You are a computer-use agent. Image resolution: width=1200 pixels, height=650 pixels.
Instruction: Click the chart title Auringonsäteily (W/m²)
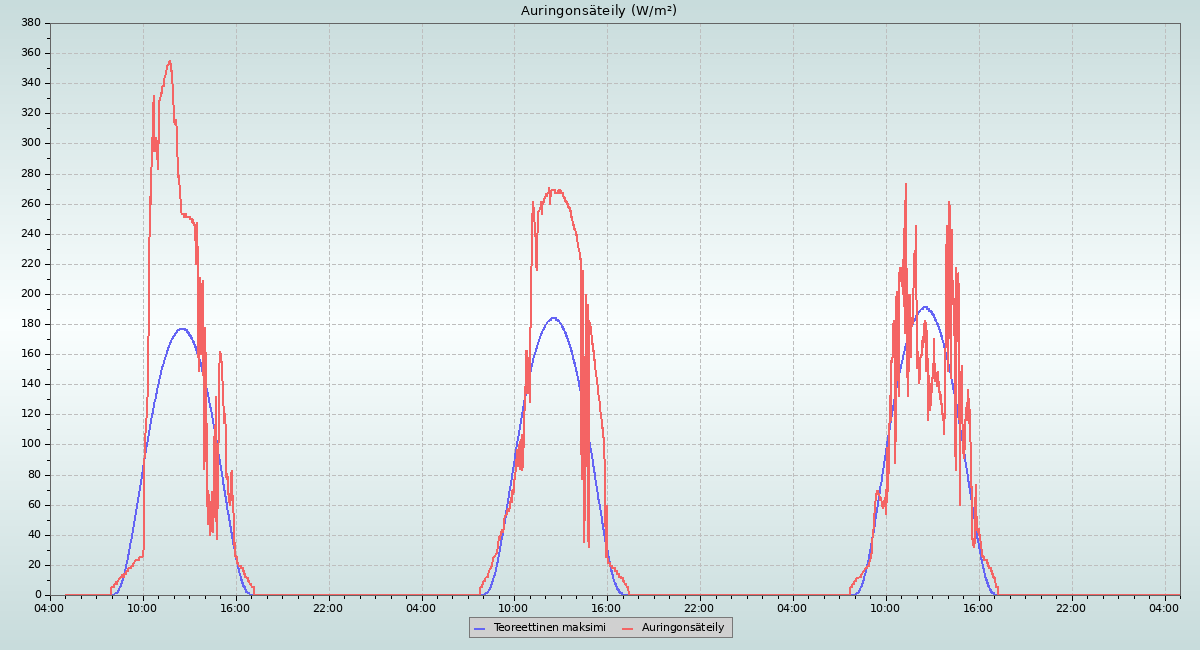pos(598,10)
